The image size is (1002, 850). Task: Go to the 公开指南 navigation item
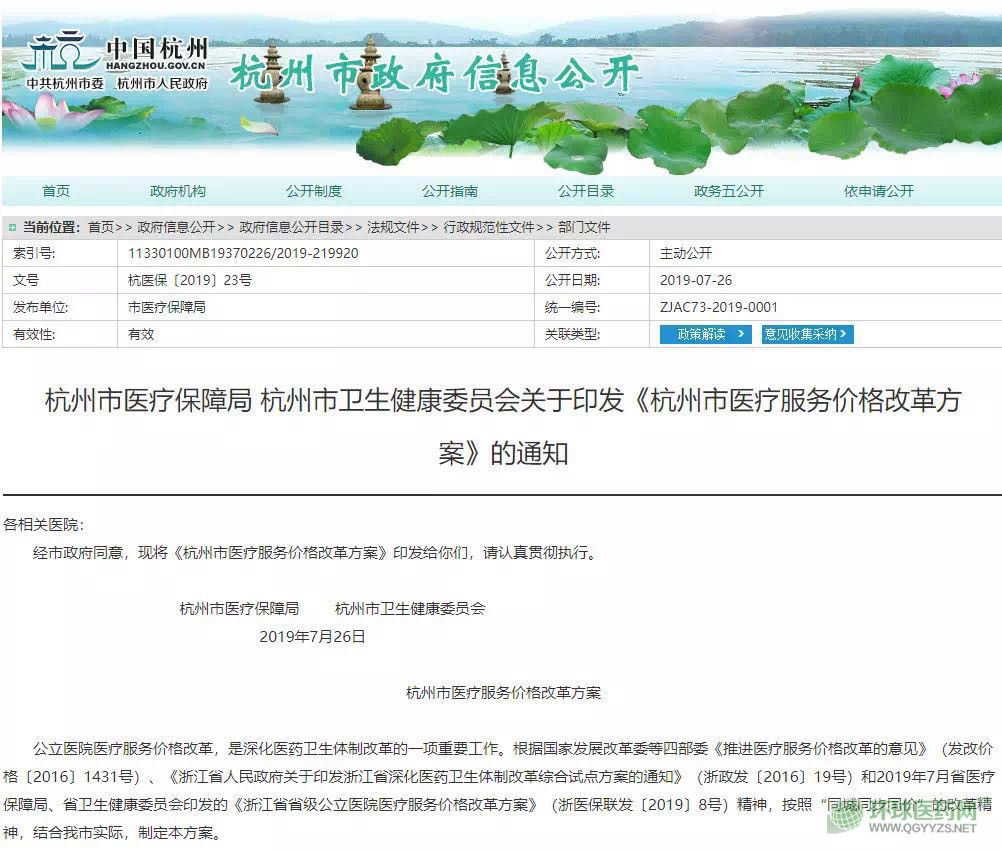[x=449, y=191]
